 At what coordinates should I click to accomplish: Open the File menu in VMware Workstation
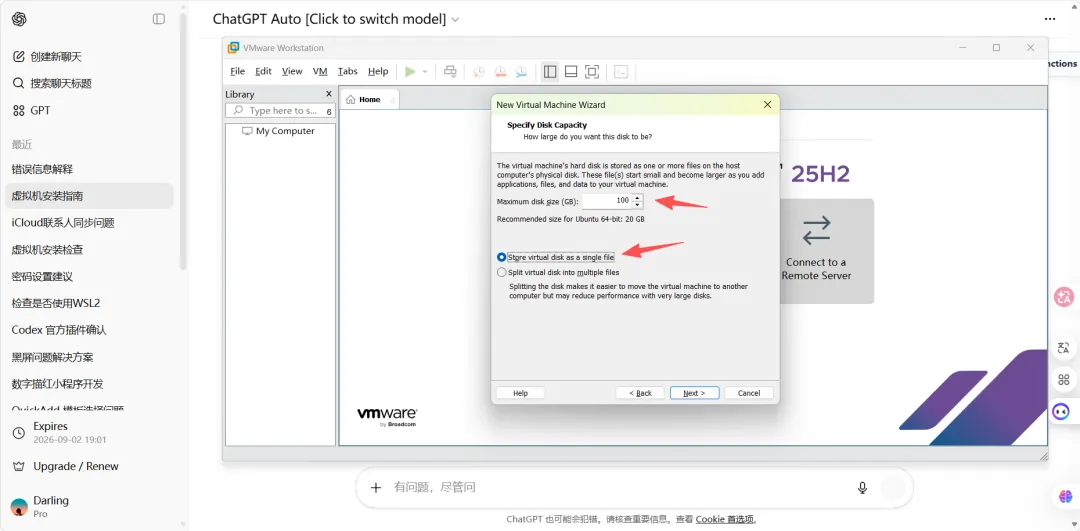click(238, 71)
